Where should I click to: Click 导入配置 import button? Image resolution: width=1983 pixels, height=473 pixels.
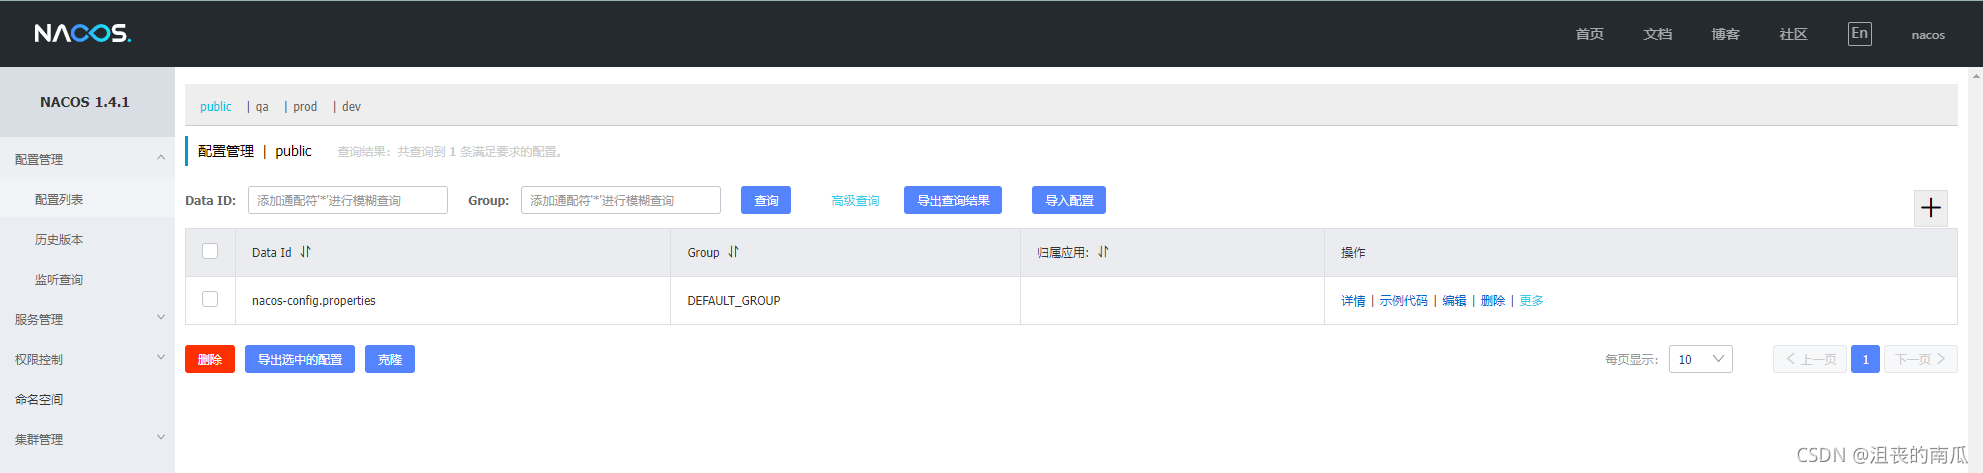tap(1069, 200)
